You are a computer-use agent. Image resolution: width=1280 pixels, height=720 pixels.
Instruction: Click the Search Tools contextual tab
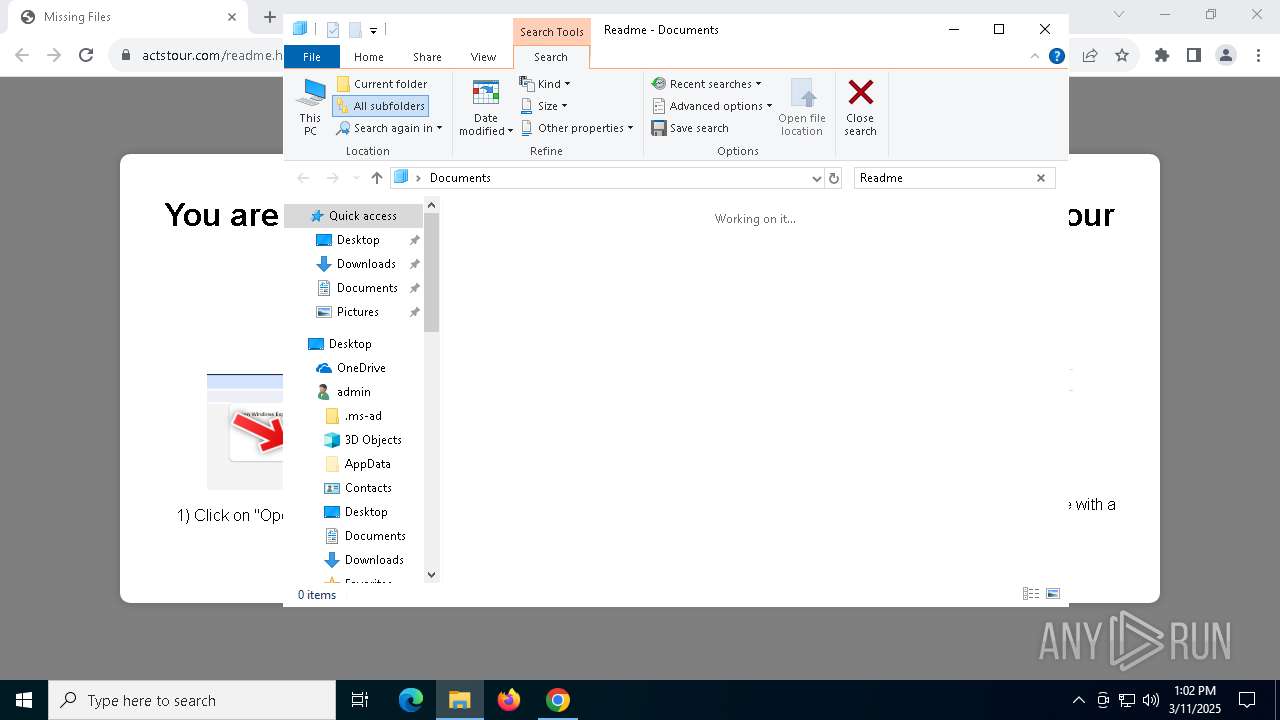tap(551, 32)
